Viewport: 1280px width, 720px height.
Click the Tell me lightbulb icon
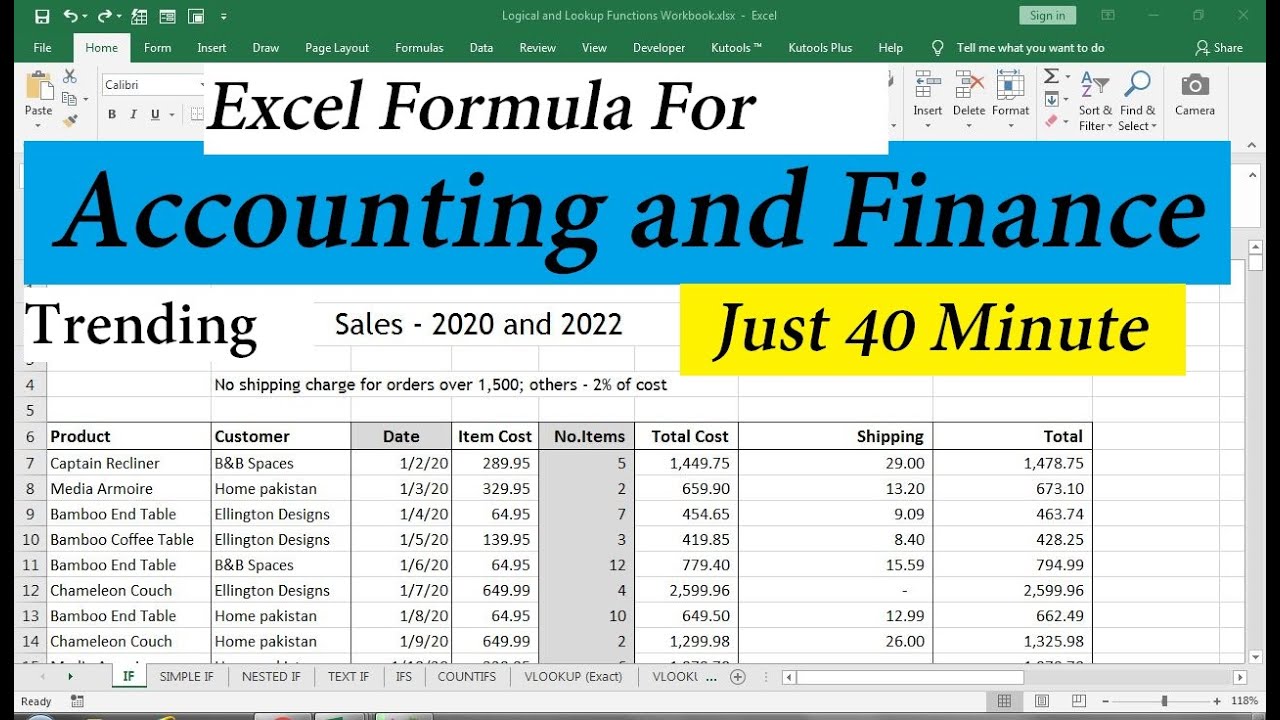point(937,47)
